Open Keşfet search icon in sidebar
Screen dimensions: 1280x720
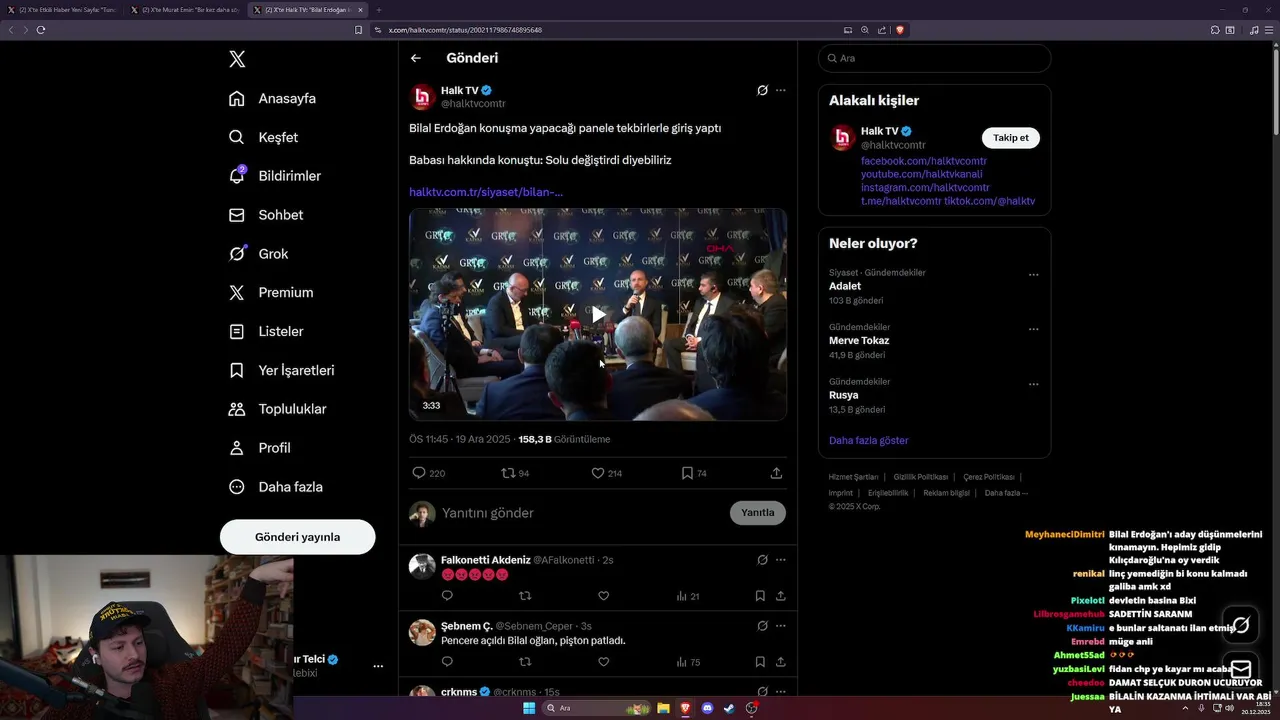[x=237, y=137]
